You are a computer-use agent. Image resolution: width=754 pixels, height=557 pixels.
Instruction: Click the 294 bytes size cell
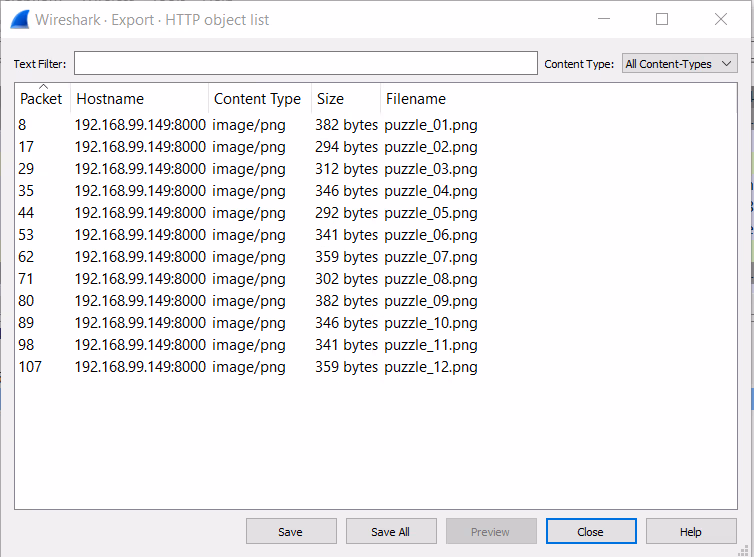point(346,147)
